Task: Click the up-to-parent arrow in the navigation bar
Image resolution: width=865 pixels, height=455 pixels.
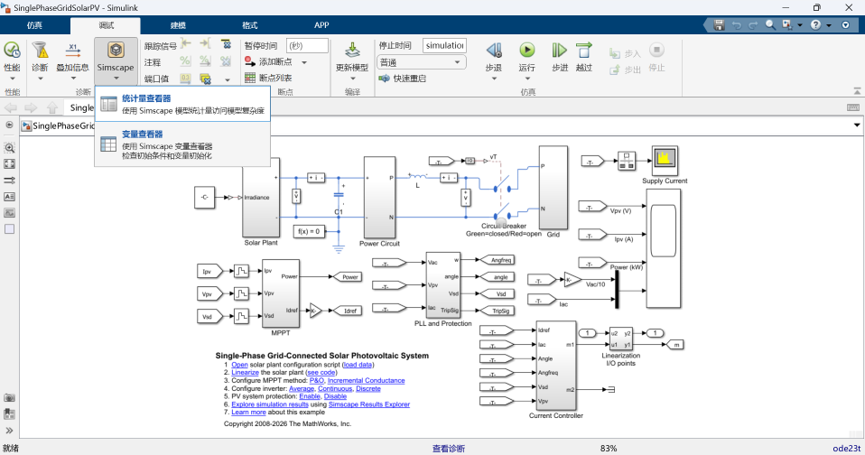Action: pyautogui.click(x=52, y=108)
